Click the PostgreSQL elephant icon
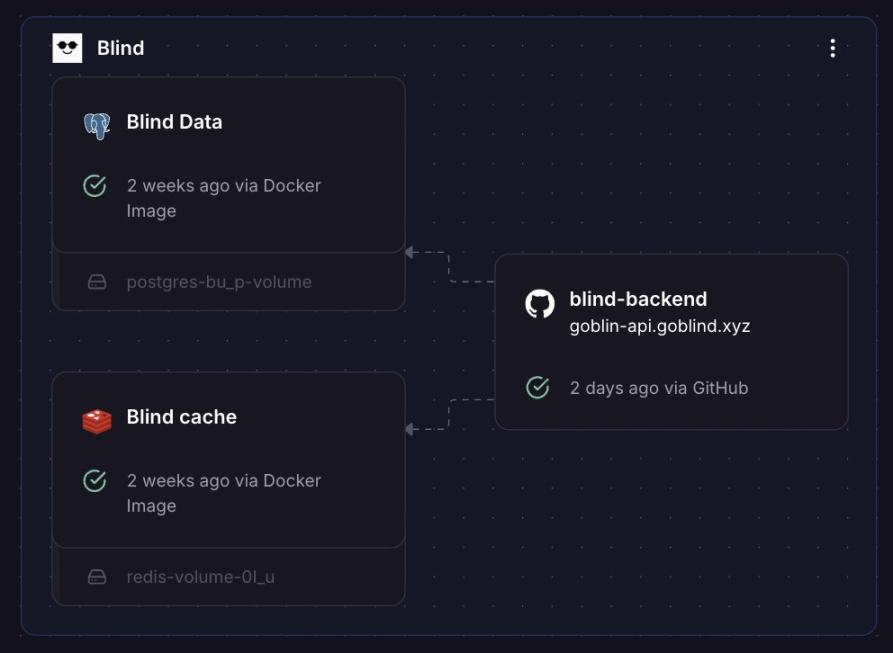The image size is (893, 653). [x=96, y=125]
